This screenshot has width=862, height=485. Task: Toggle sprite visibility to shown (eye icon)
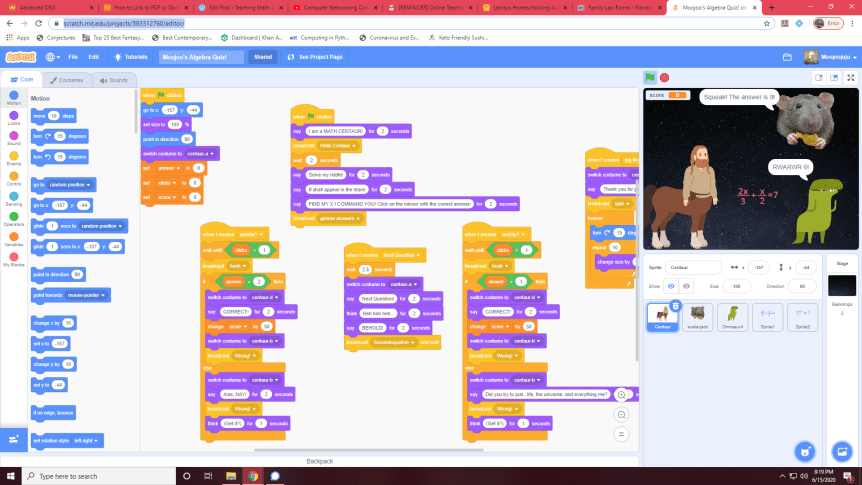671,285
